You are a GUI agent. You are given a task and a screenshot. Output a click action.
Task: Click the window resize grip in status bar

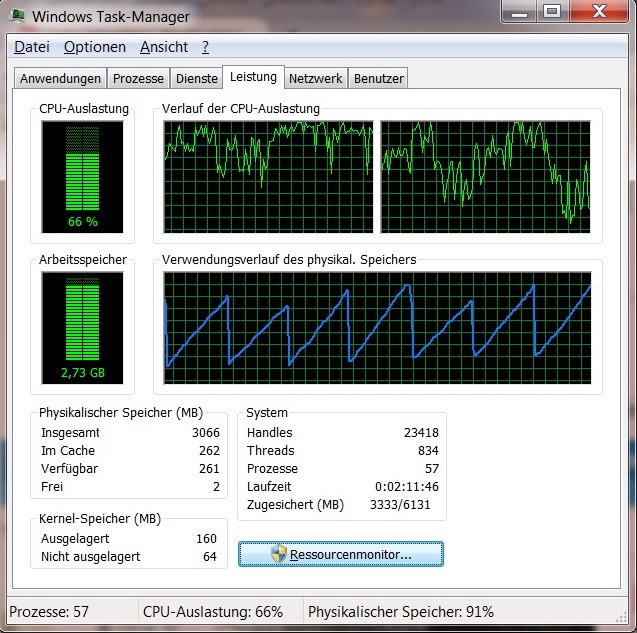point(621,617)
